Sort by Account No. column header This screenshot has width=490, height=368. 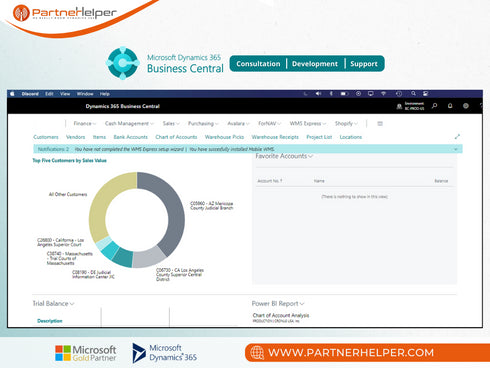coord(270,181)
